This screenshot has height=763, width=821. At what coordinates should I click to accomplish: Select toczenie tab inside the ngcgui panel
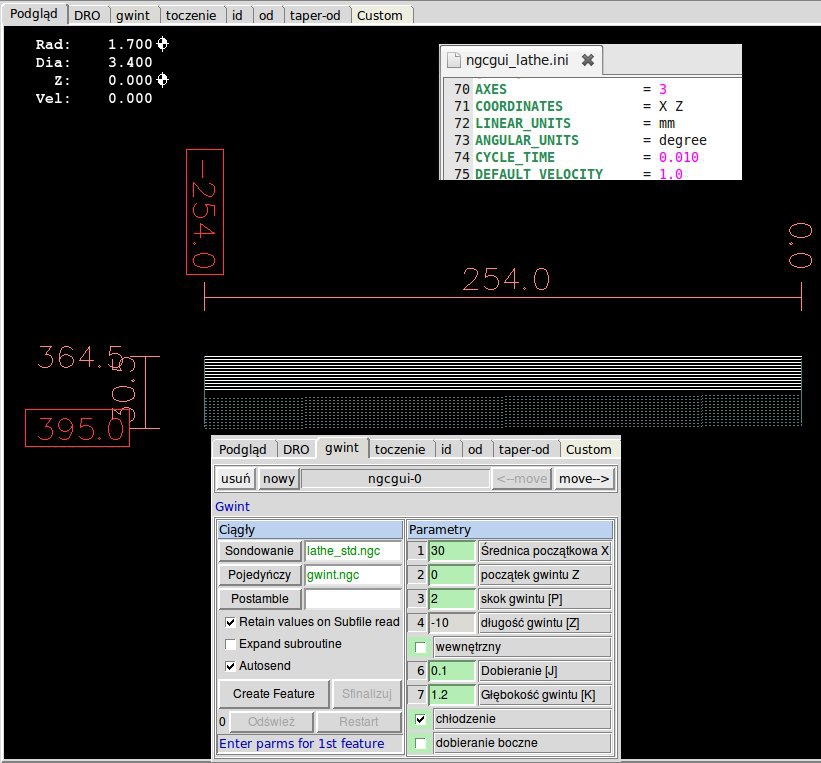[x=400, y=449]
